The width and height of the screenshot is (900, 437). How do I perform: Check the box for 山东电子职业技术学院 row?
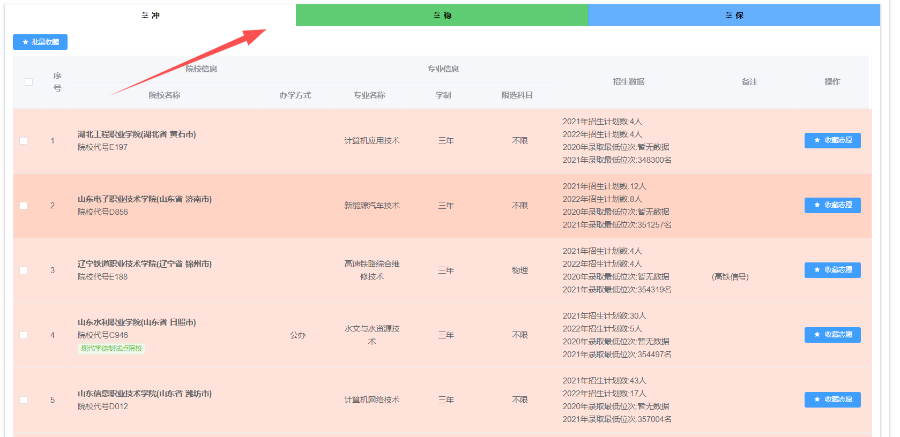[x=24, y=206]
